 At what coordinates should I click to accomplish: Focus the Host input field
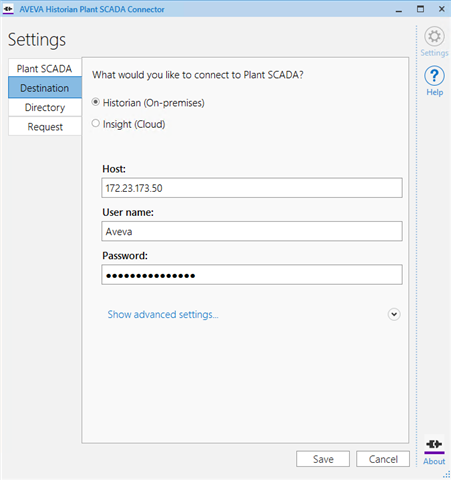coord(252,188)
